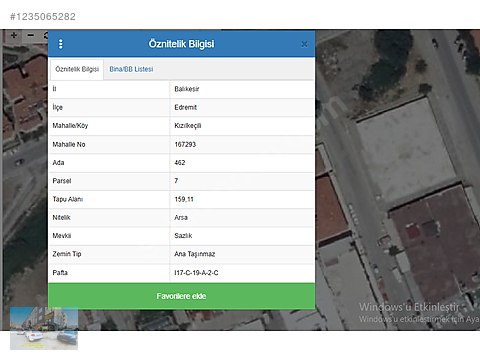The height and width of the screenshot is (360, 480).
Task: Click the Mevkii row label
Action: click(62, 236)
